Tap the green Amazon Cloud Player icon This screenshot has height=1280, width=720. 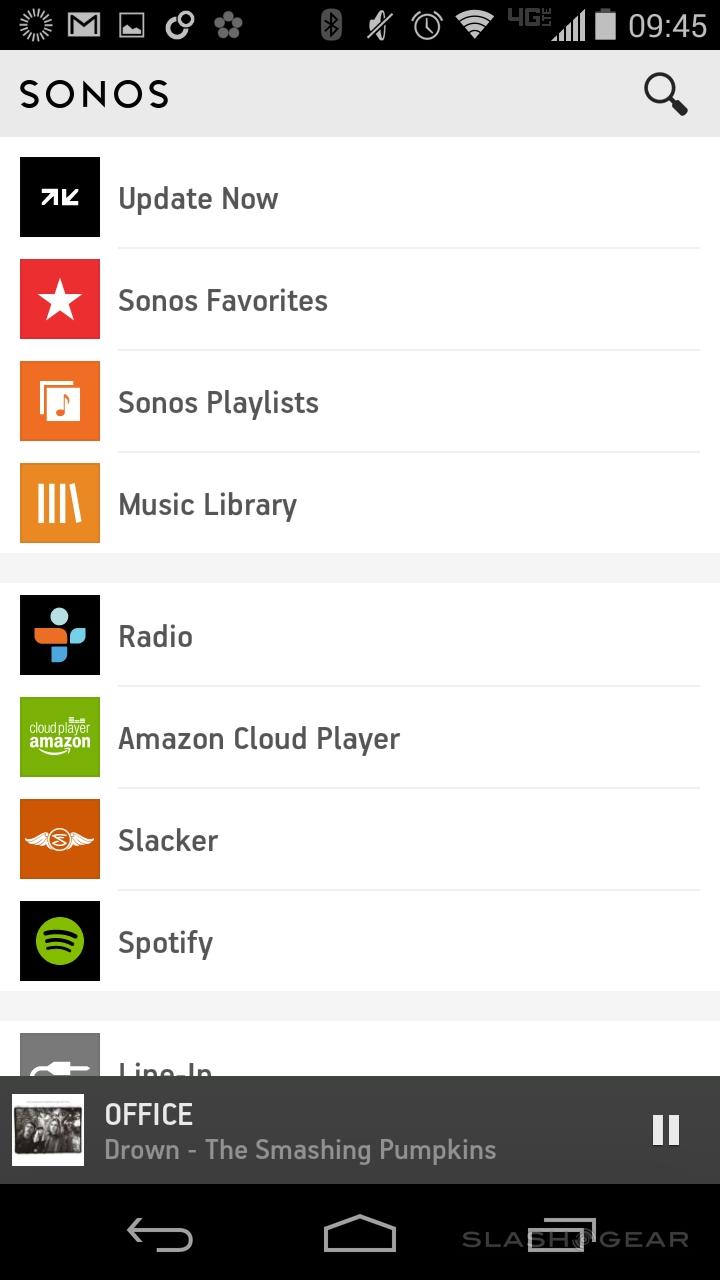click(60, 737)
